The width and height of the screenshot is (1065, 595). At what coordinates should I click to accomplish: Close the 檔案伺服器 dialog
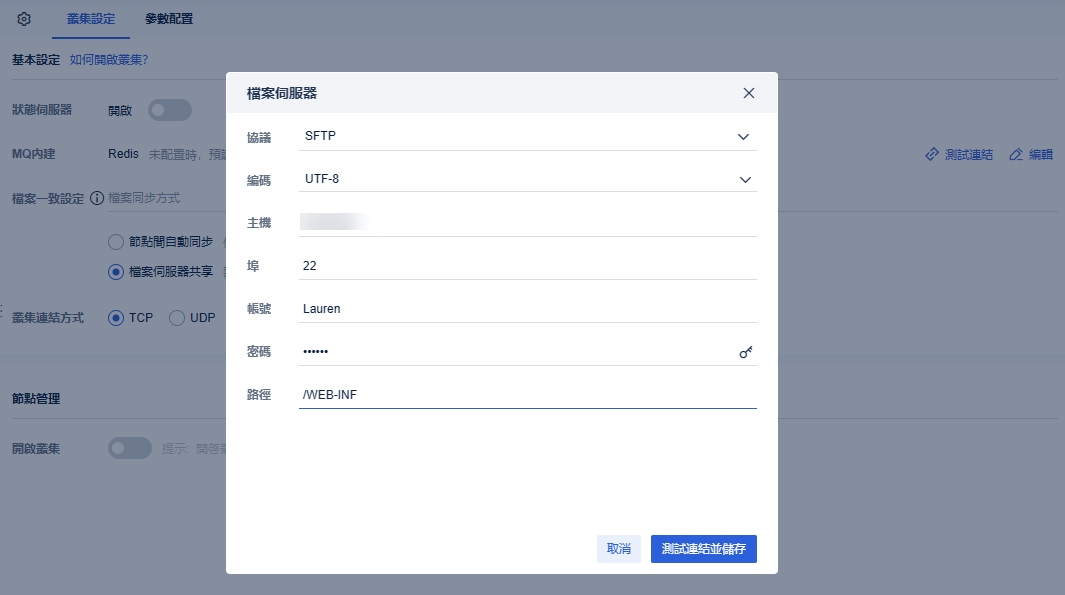click(748, 92)
